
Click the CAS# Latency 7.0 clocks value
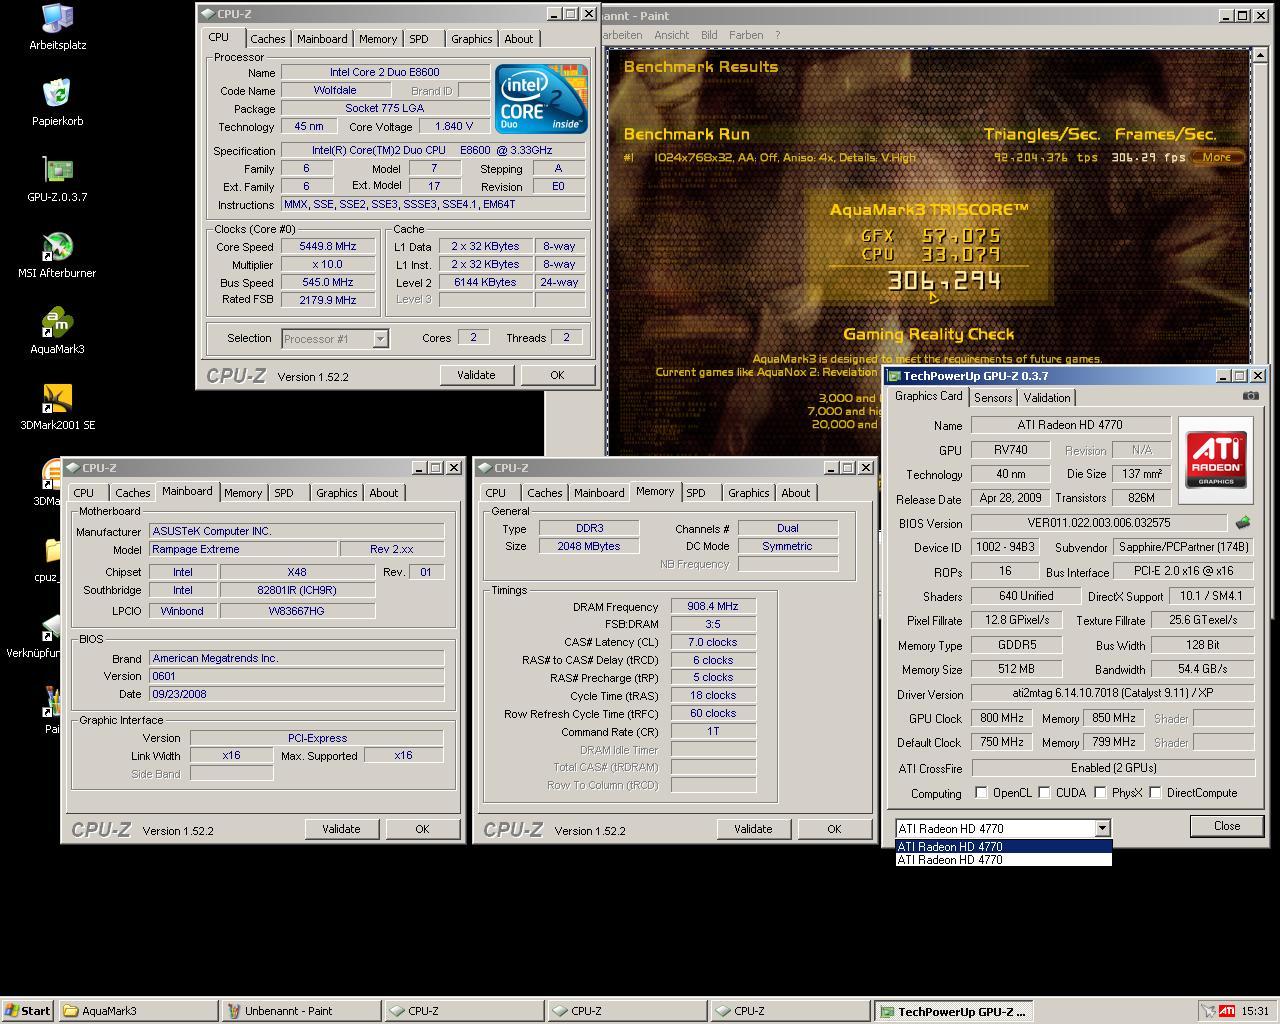click(713, 642)
